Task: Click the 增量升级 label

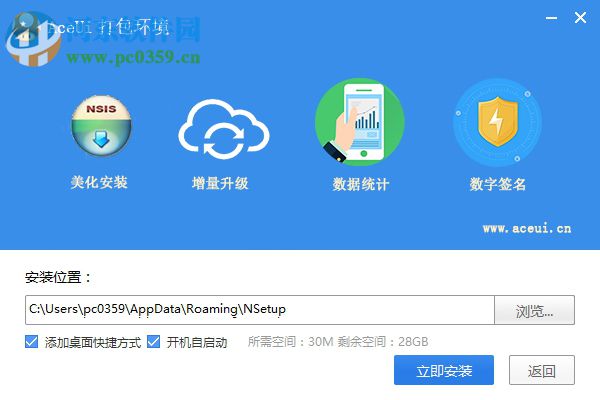Action: [x=220, y=183]
